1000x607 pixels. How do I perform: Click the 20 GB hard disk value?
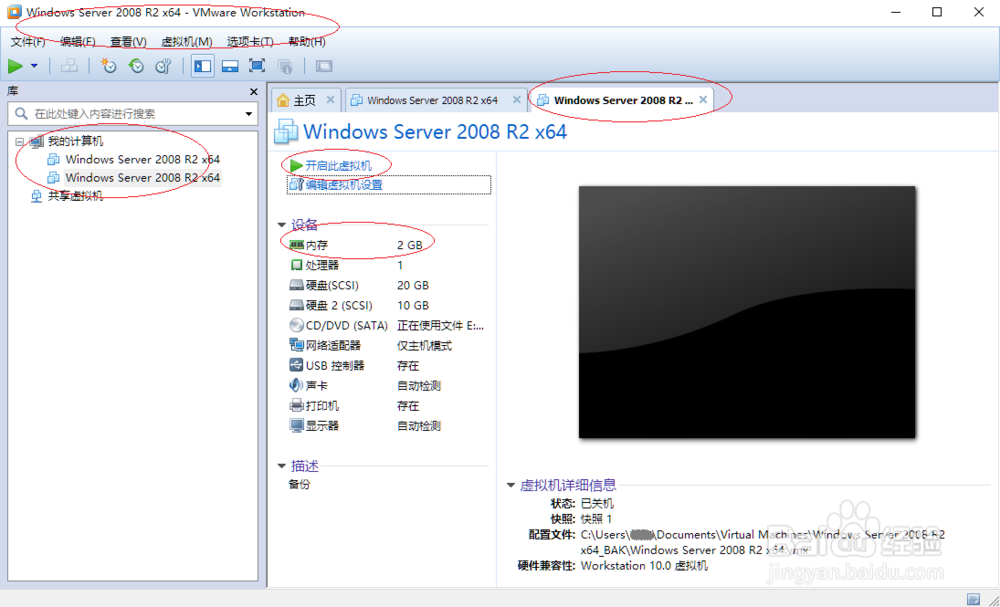413,285
